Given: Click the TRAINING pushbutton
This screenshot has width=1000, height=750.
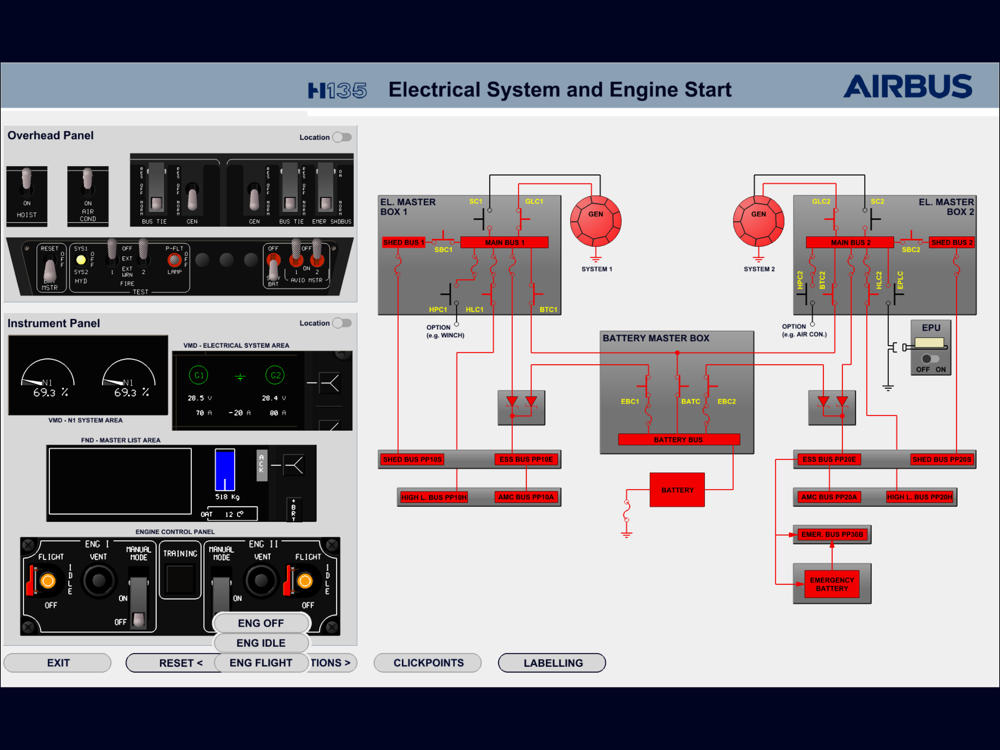Looking at the screenshot, I should pos(180,579).
